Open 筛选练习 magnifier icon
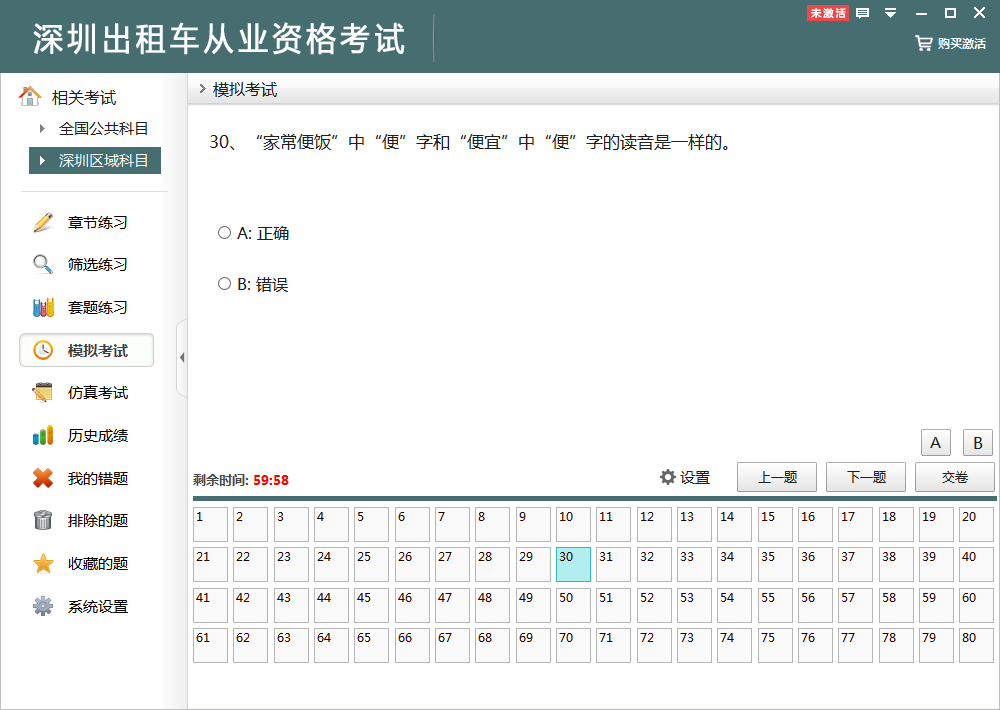Image resolution: width=1000 pixels, height=710 pixels. pos(43,265)
